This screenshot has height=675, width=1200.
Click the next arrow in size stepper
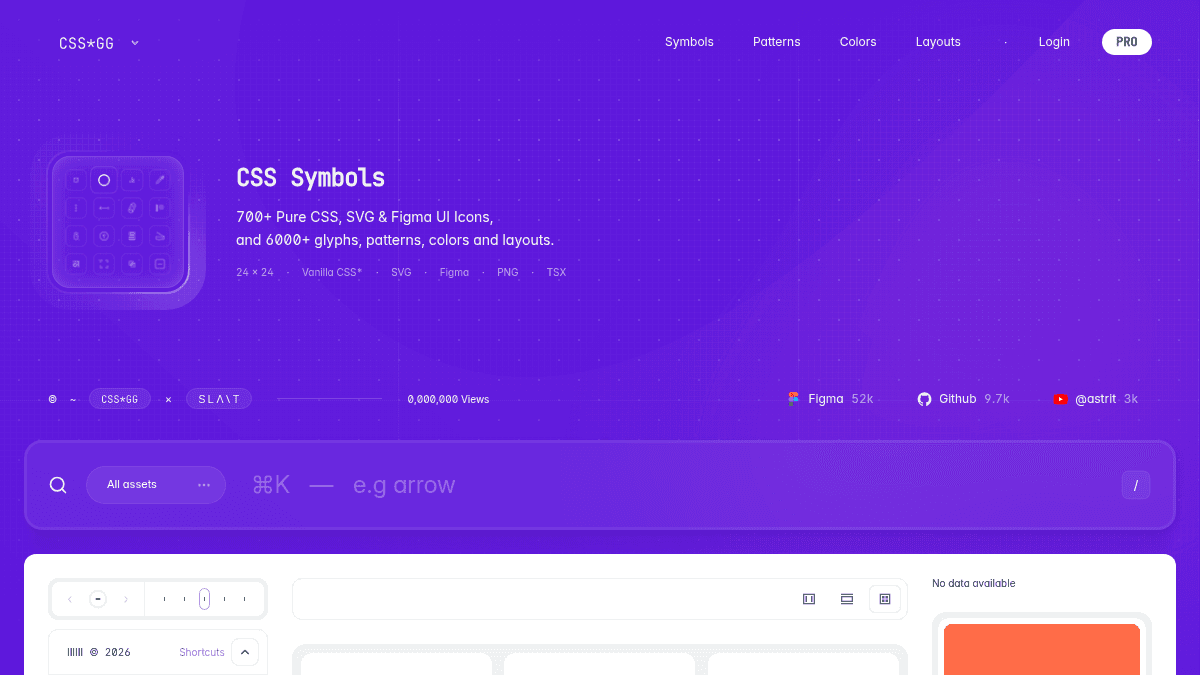tap(125, 599)
